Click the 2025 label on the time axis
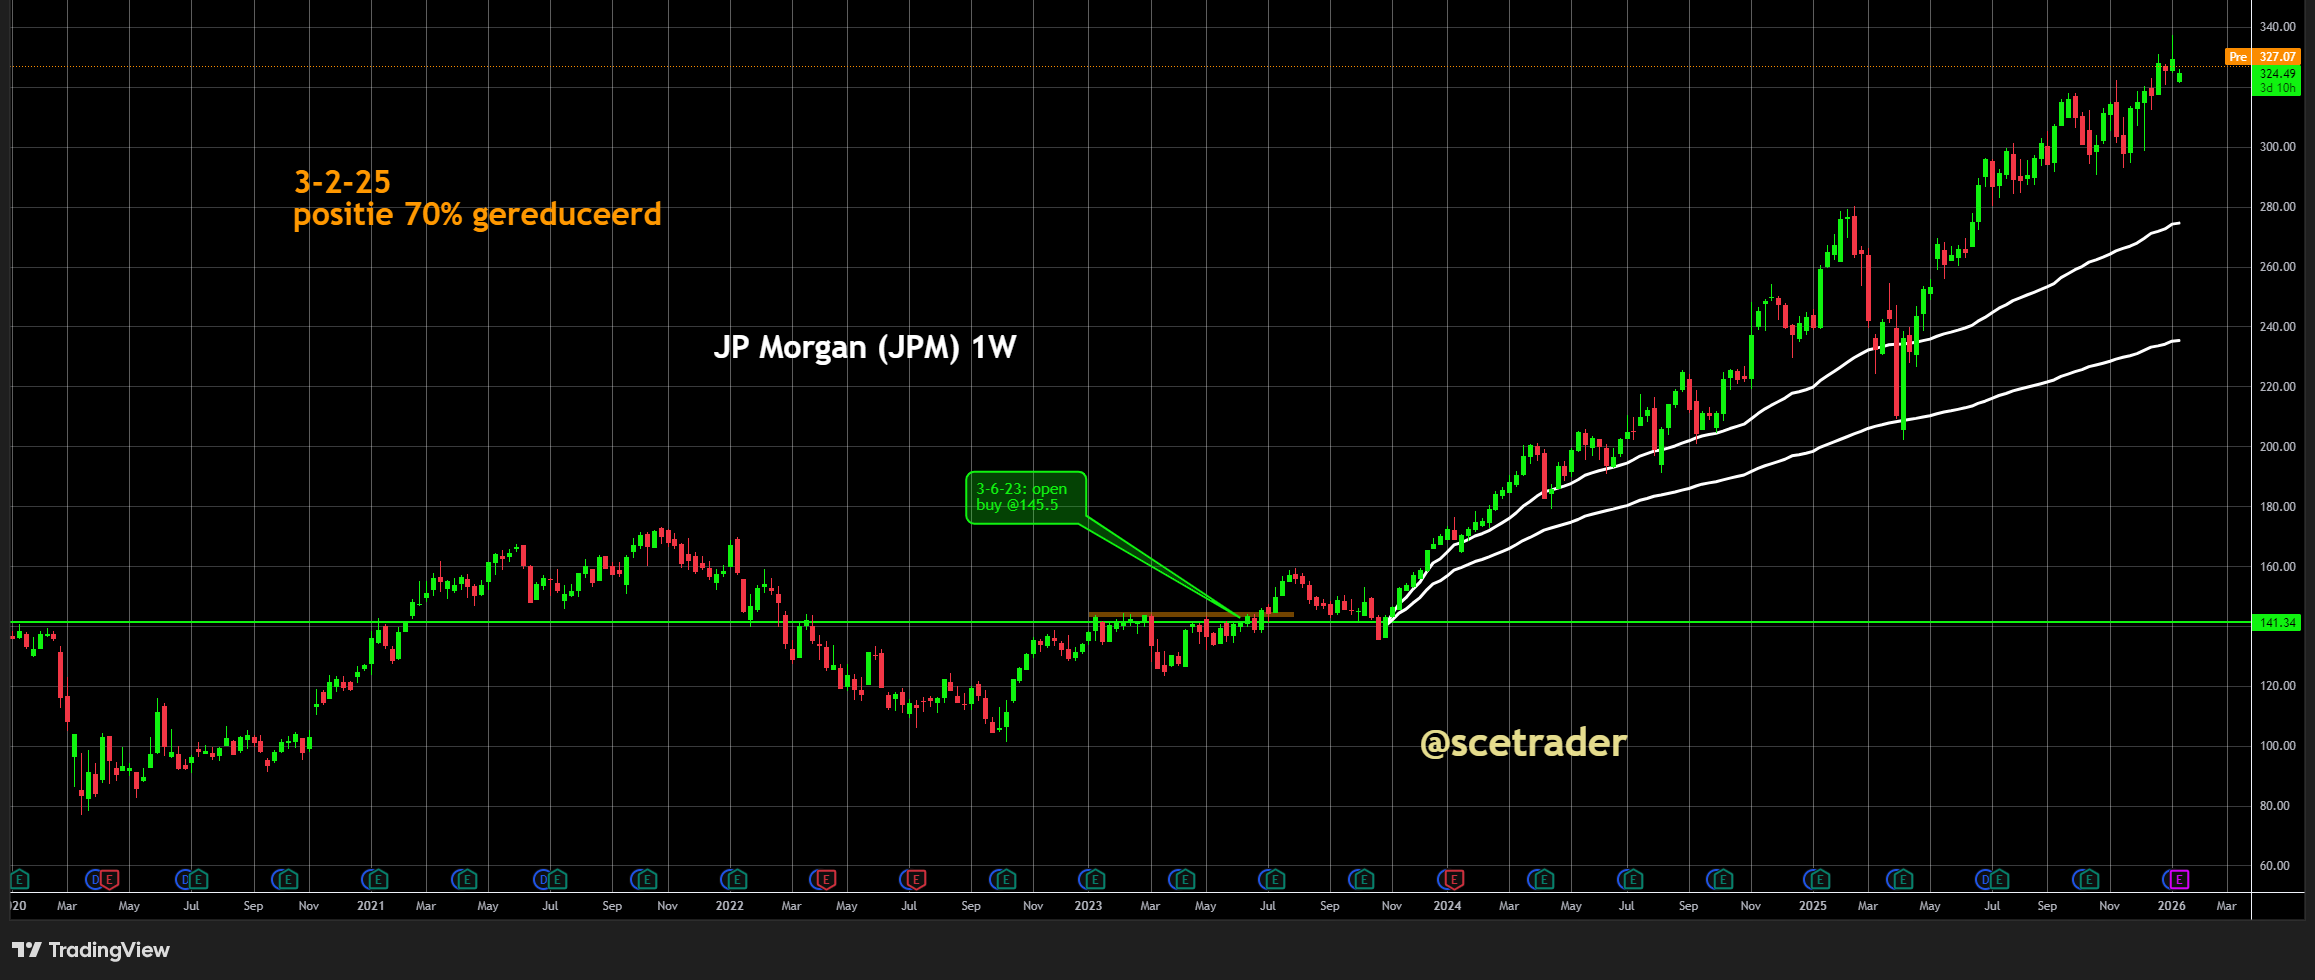This screenshot has height=980, width=2315. [x=1812, y=906]
